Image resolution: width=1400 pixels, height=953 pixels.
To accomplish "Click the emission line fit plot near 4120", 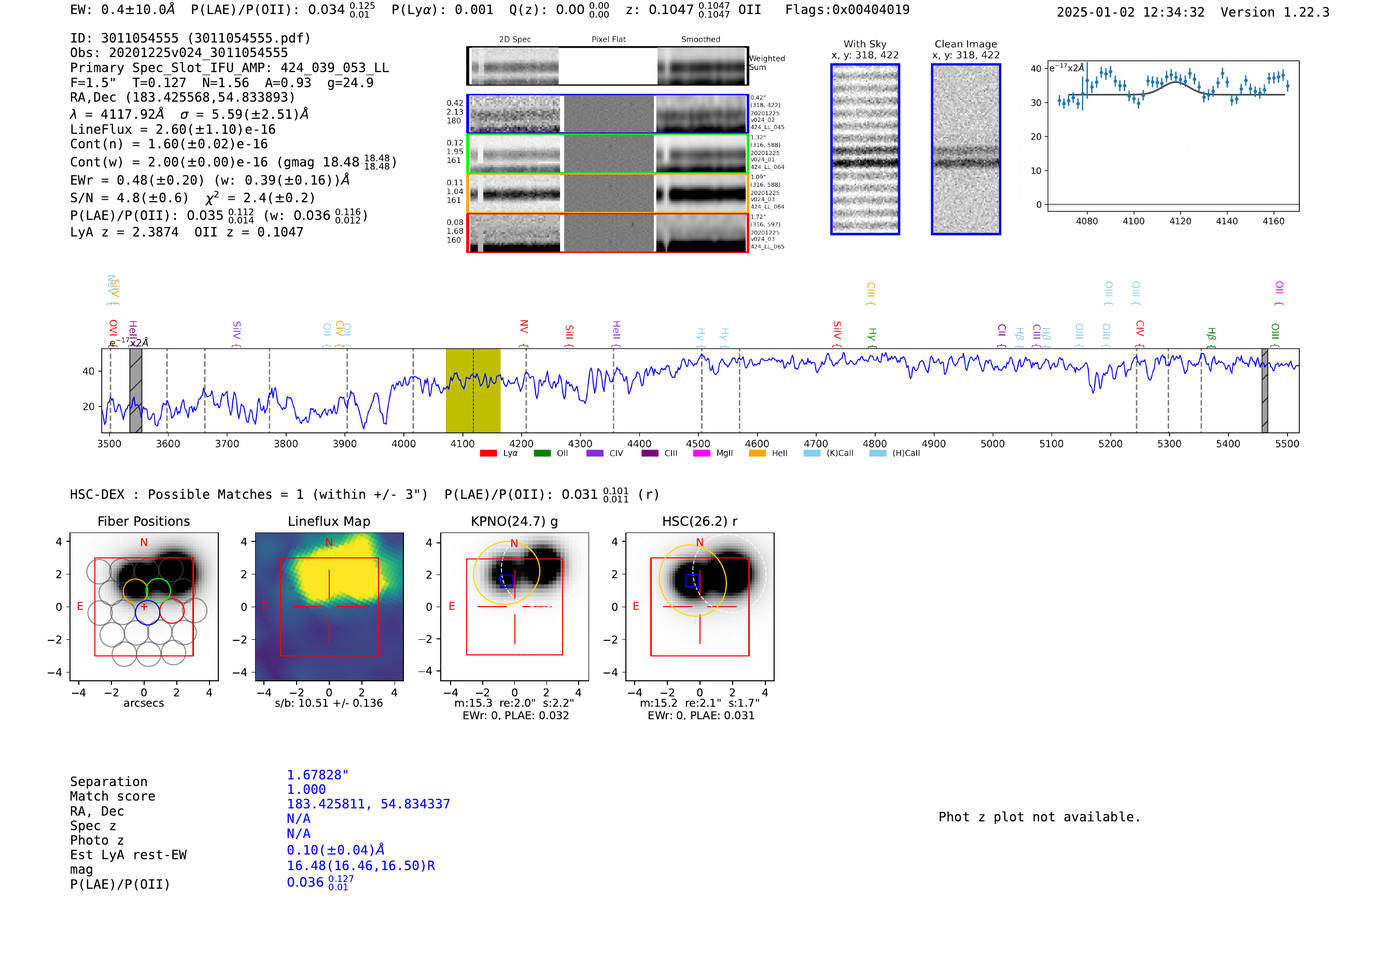I will point(1173,136).
